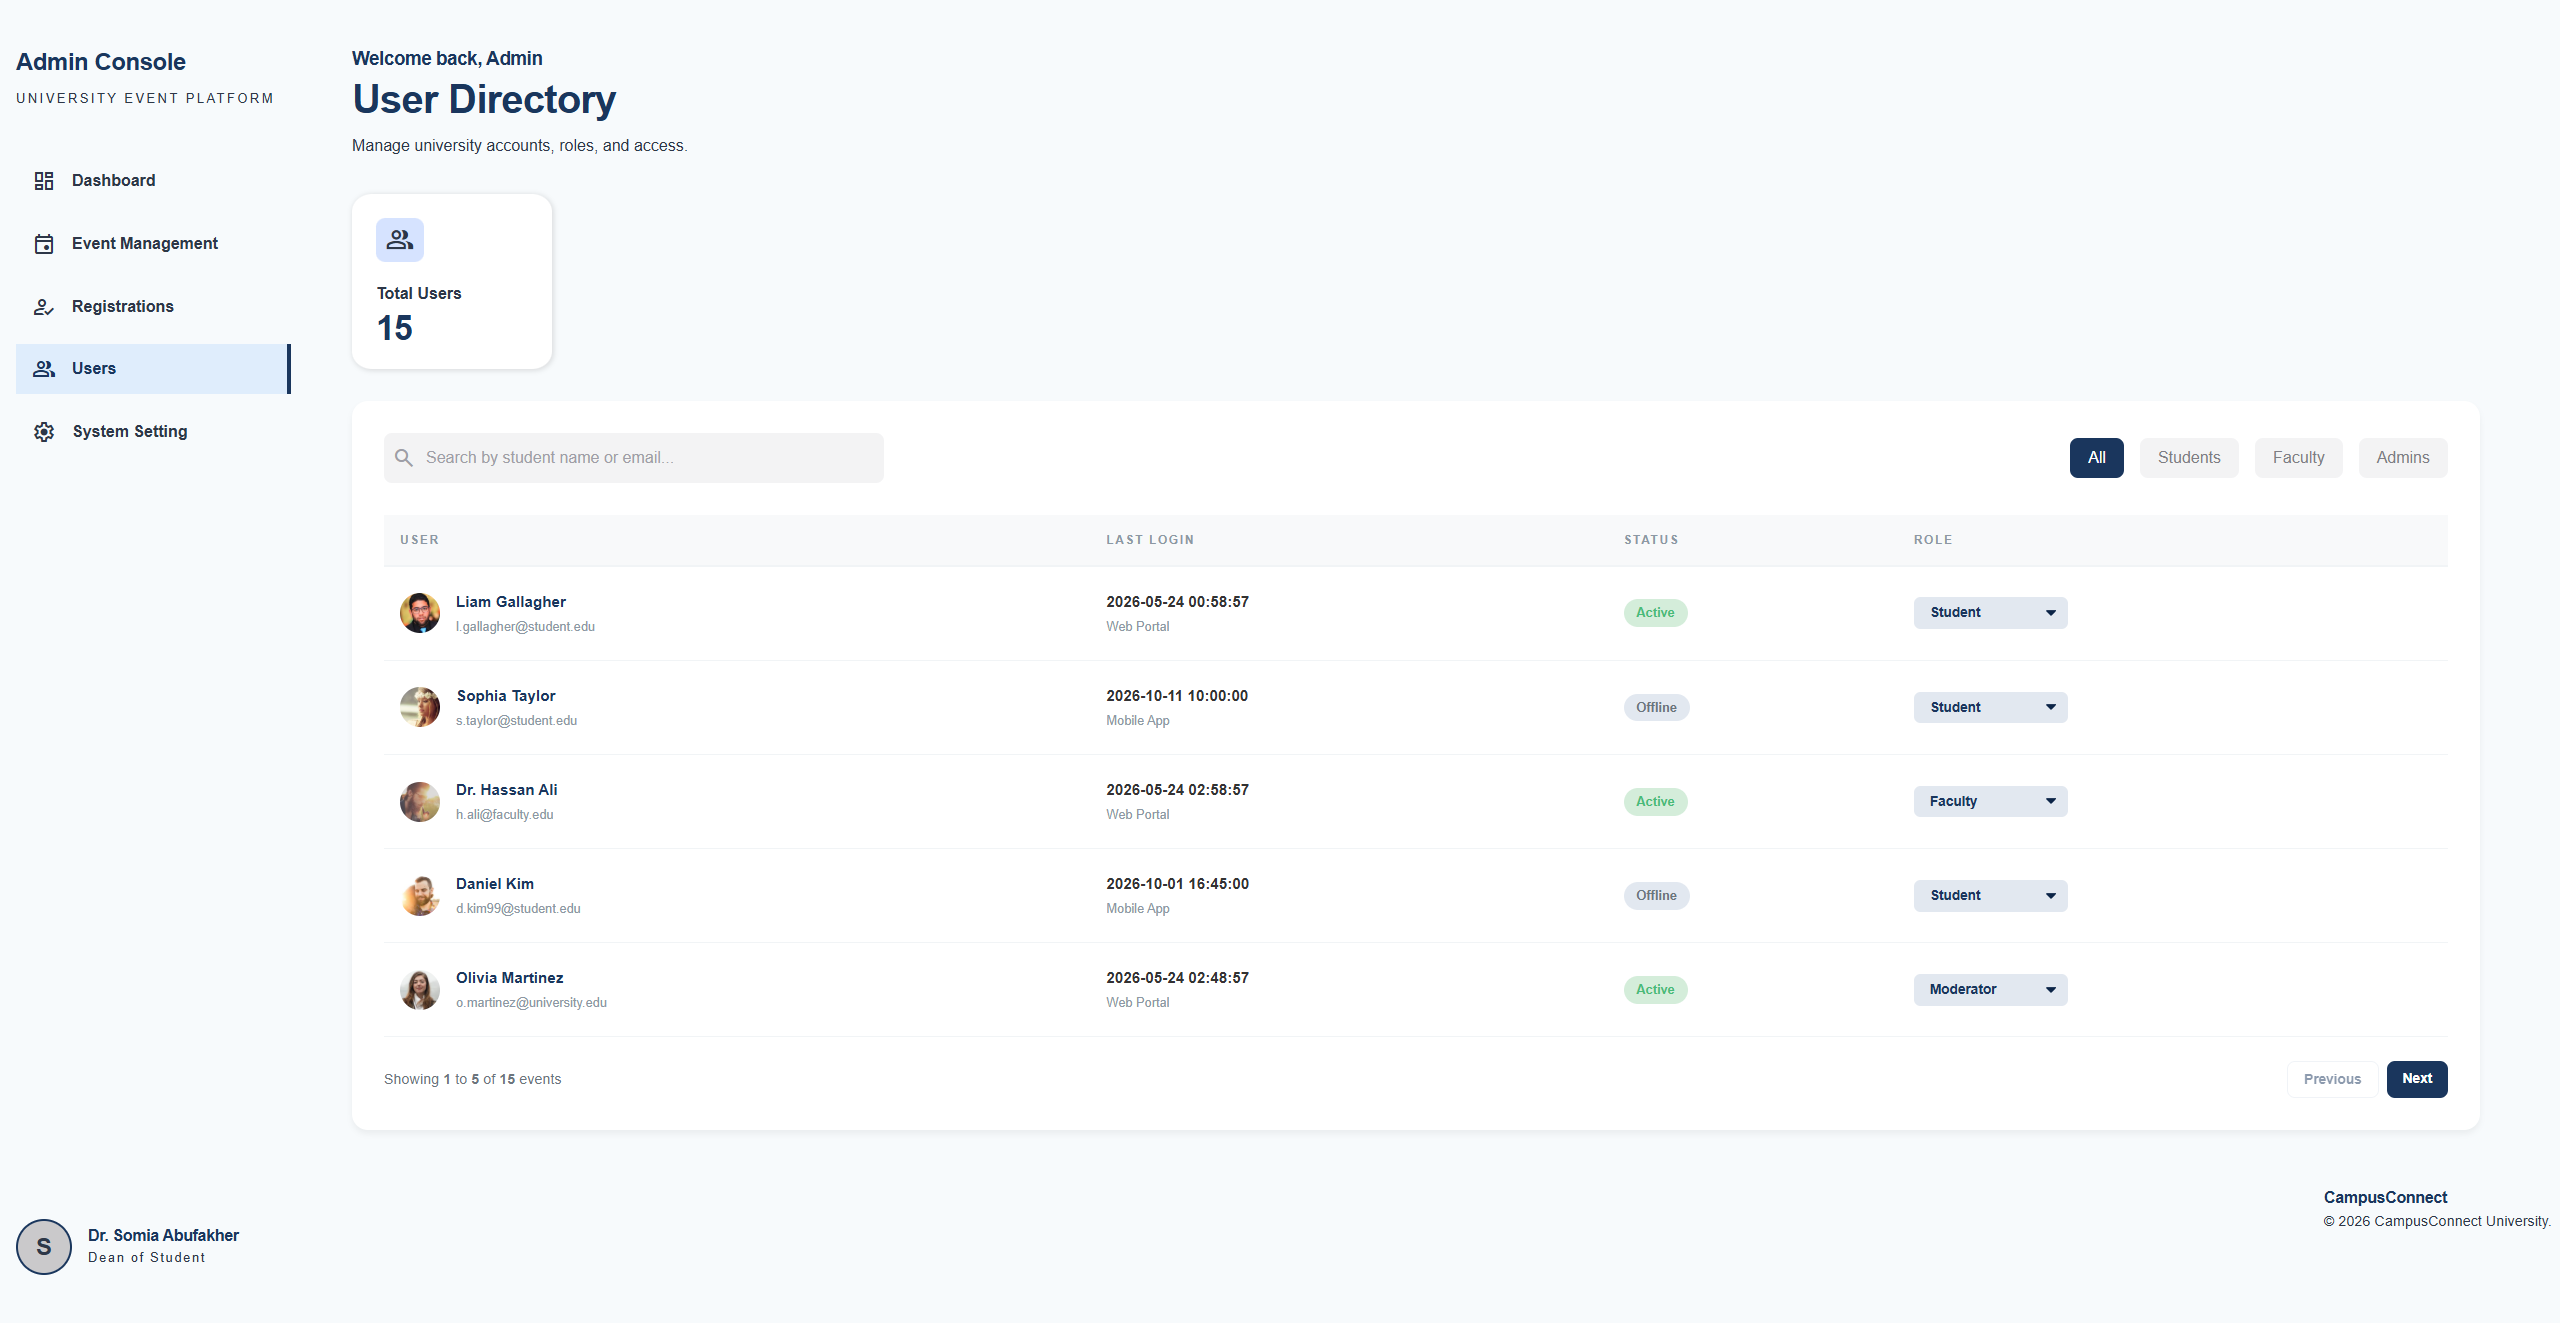Click last login 2026-10-01 16:45:00
Screen dimensions: 2560x1323
1177,884
